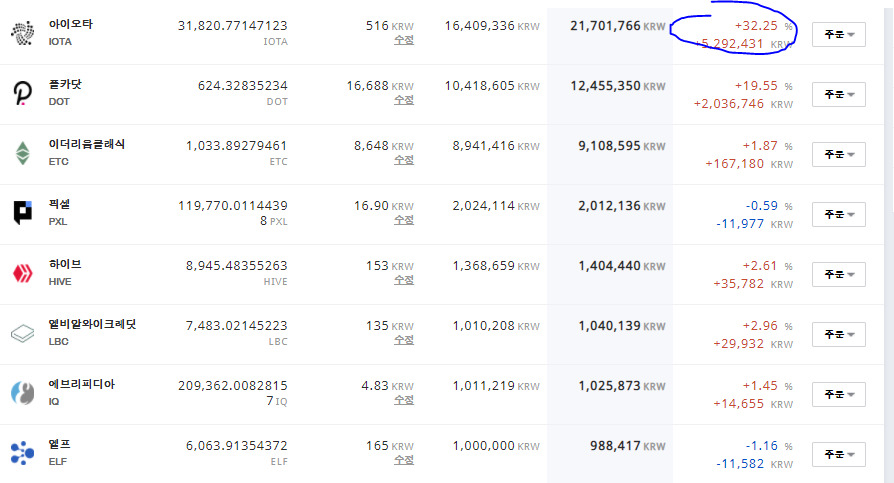This screenshot has height=483, width=894.
Task: Click the HIVE coin logo icon
Action: (23, 274)
